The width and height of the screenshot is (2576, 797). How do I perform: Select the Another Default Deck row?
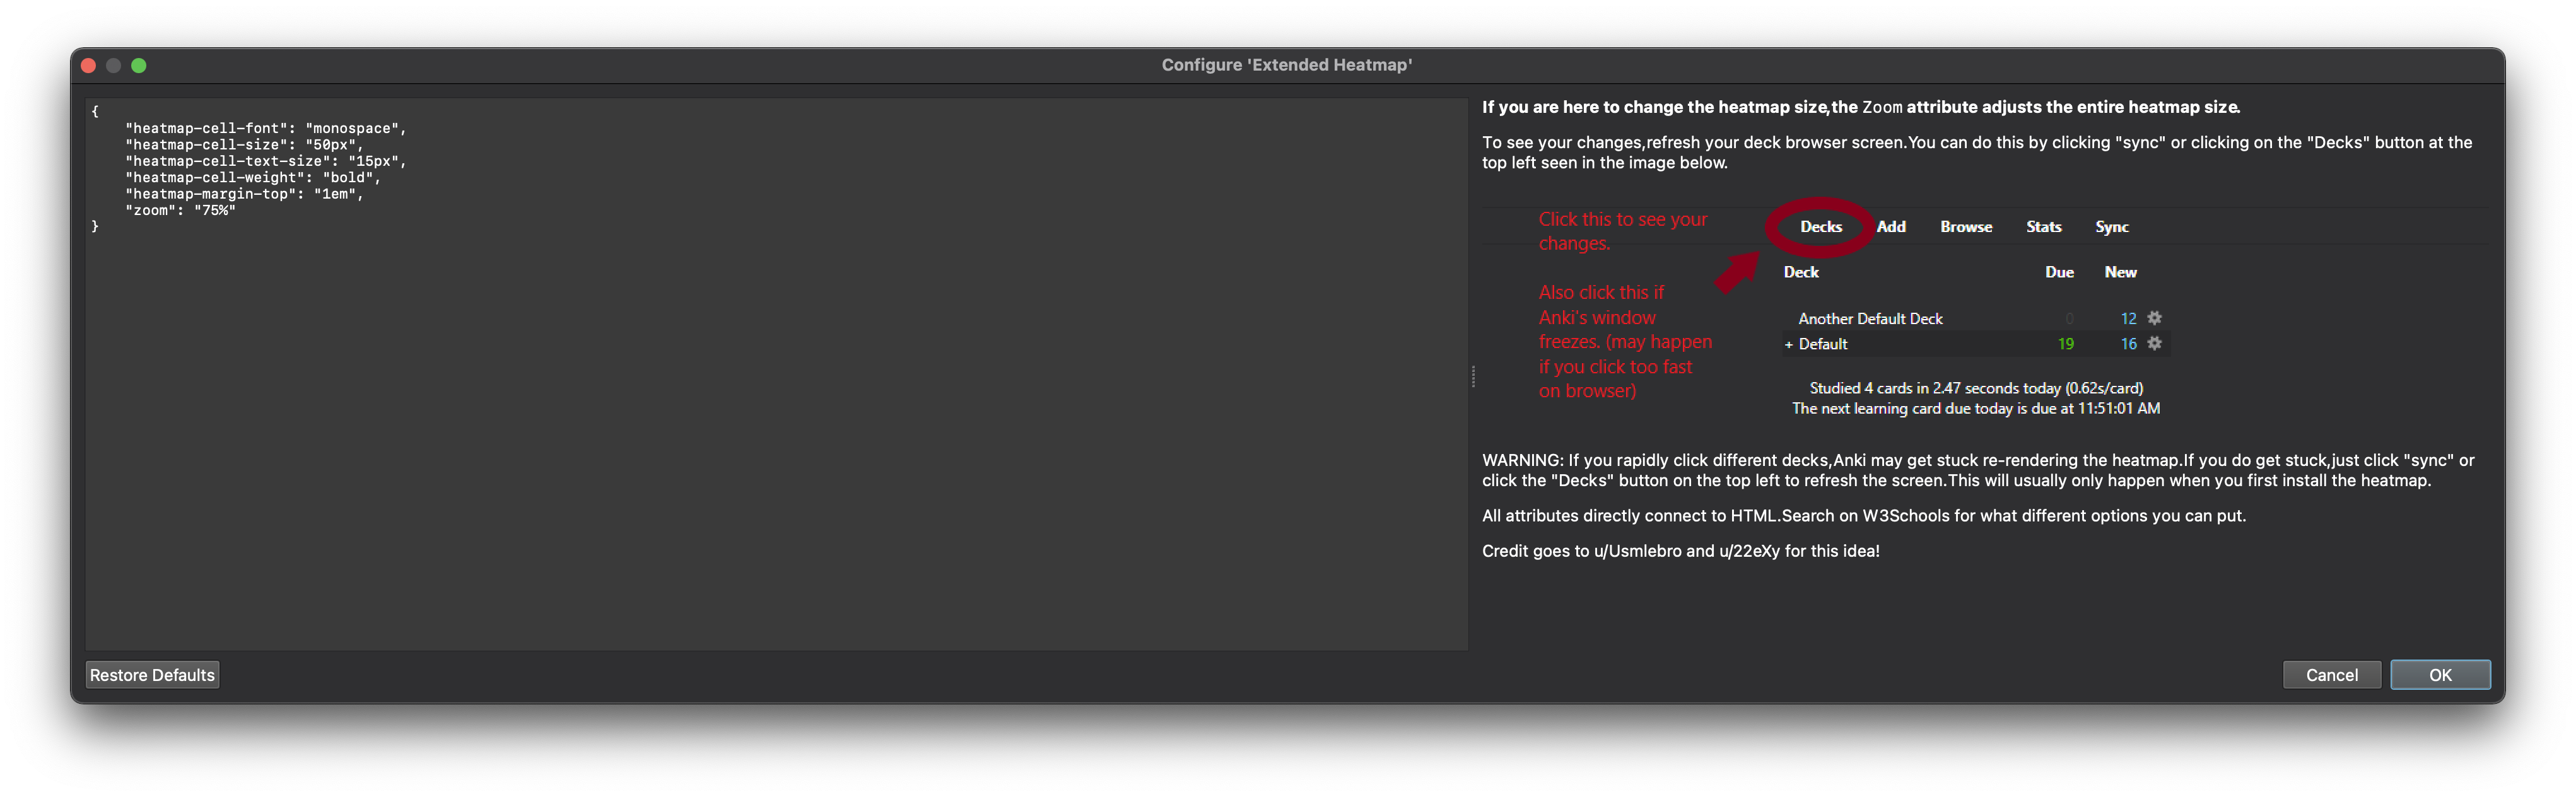pyautogui.click(x=1870, y=319)
